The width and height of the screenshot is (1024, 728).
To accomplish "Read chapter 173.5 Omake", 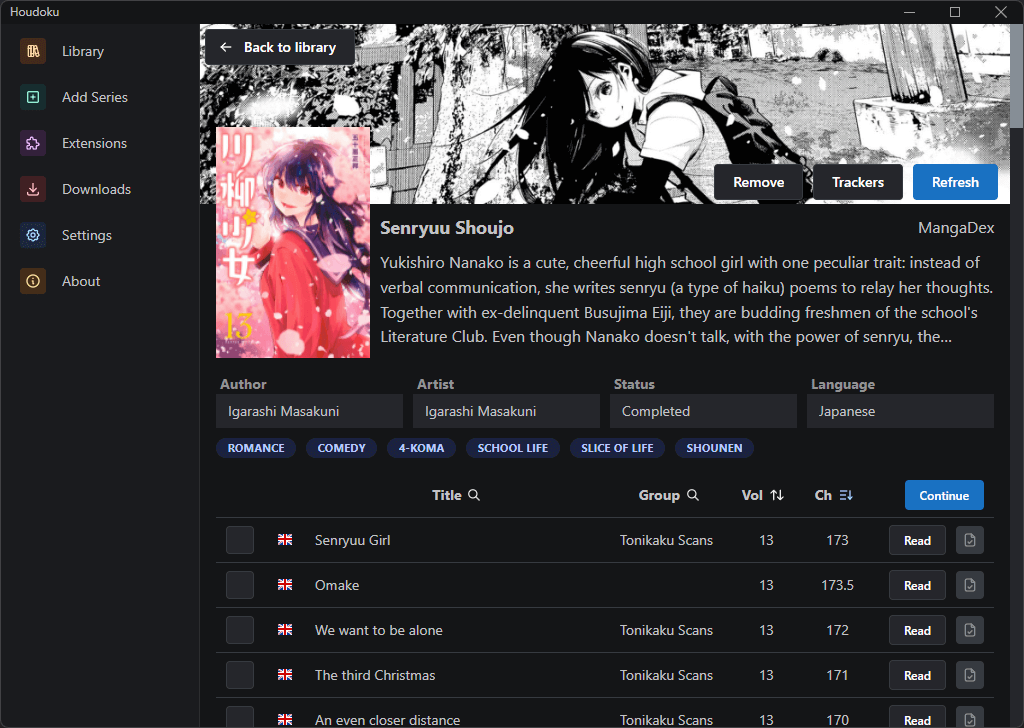I will point(917,585).
